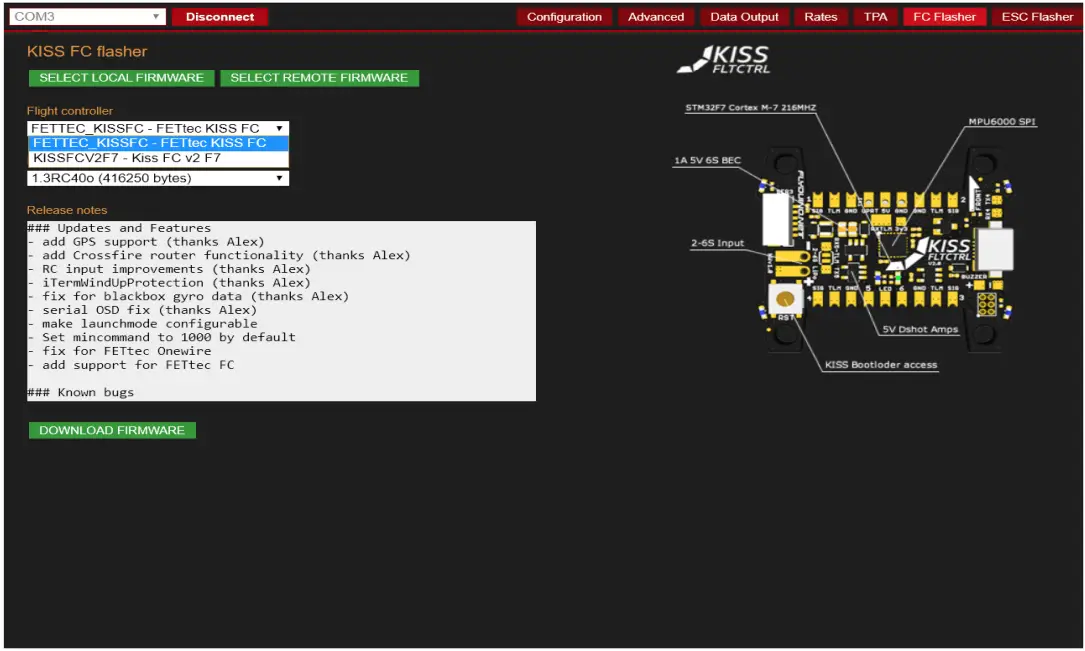Open the COM3 port dropdown
Viewport: 1085px width, 651px height.
pyautogui.click(x=87, y=17)
